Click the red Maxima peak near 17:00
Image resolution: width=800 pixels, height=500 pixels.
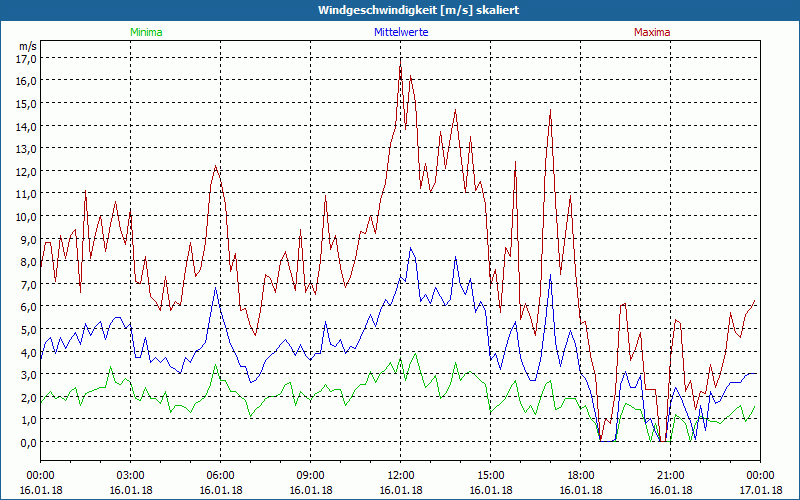tap(550, 111)
